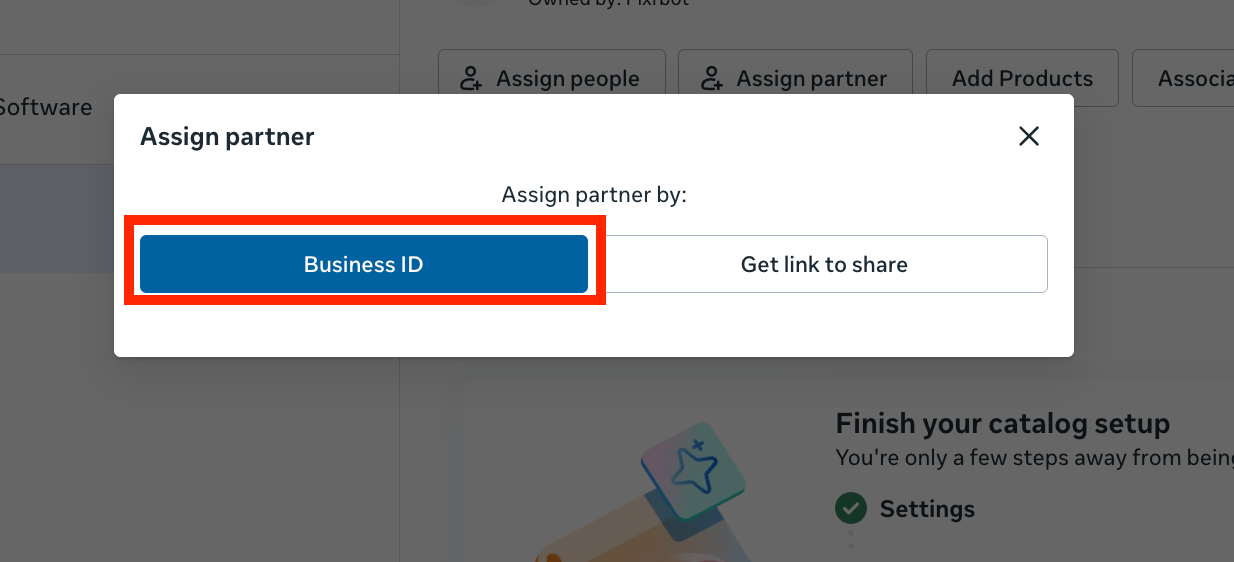The height and width of the screenshot is (562, 1234).
Task: Open the Assign partner button label
Action: pos(812,78)
